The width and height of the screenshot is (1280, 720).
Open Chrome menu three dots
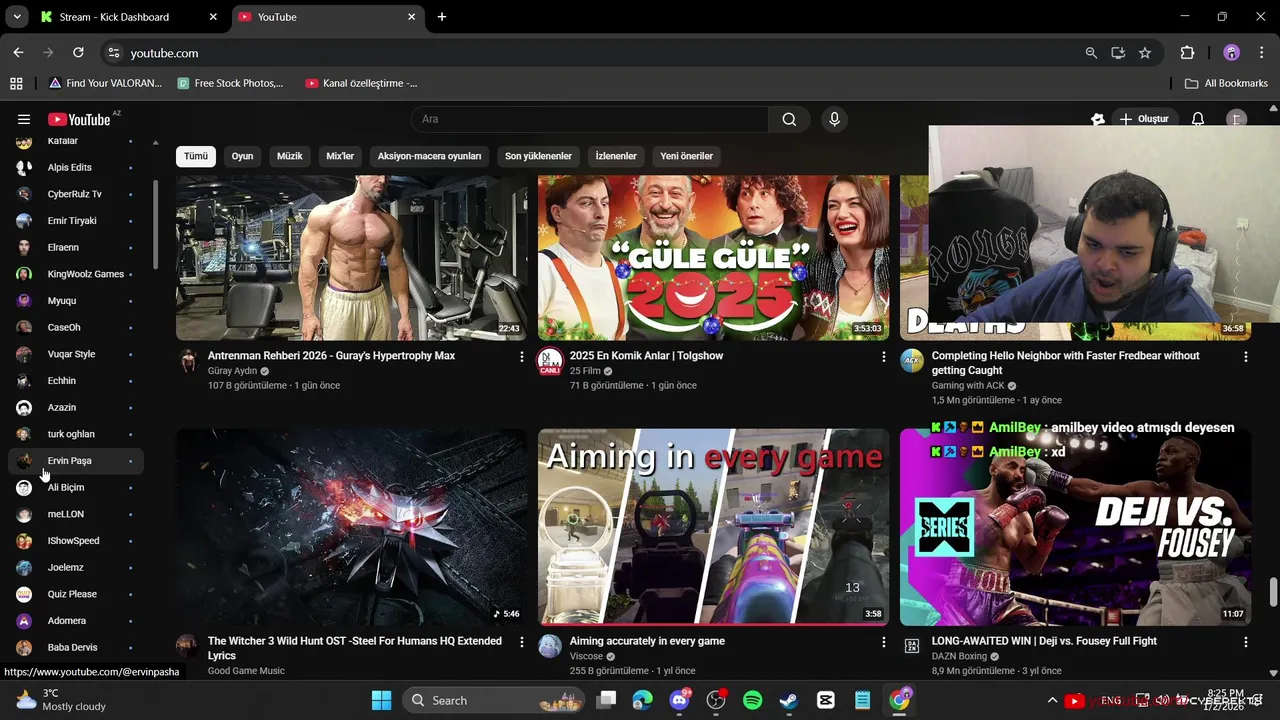click(1262, 53)
